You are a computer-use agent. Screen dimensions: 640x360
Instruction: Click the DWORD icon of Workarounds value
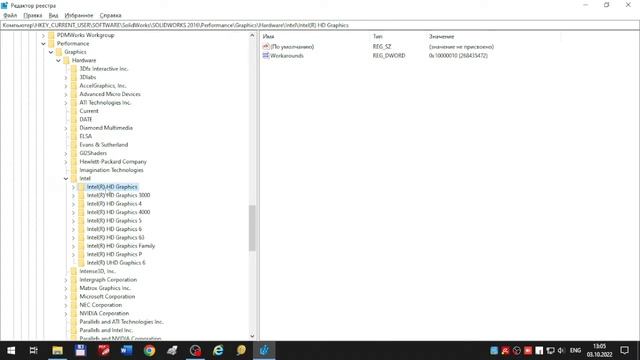266,56
